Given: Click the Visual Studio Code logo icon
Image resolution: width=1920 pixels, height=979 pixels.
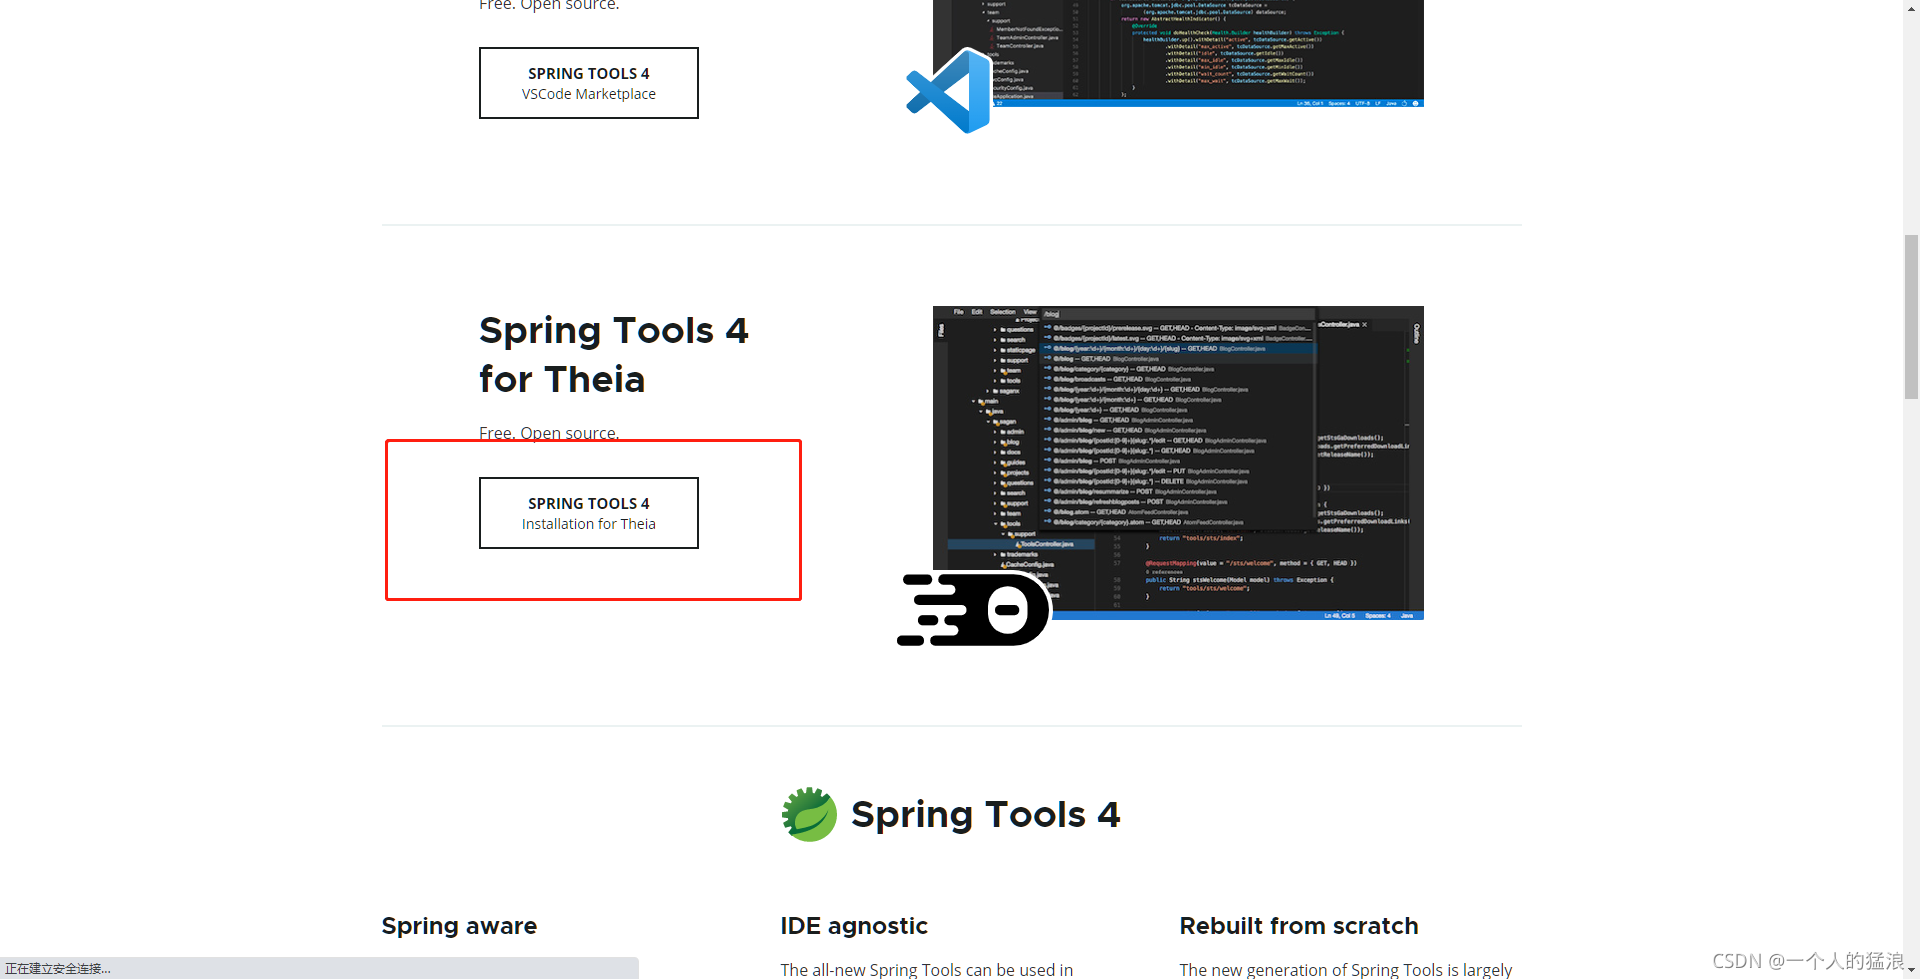Looking at the screenshot, I should click(x=948, y=91).
